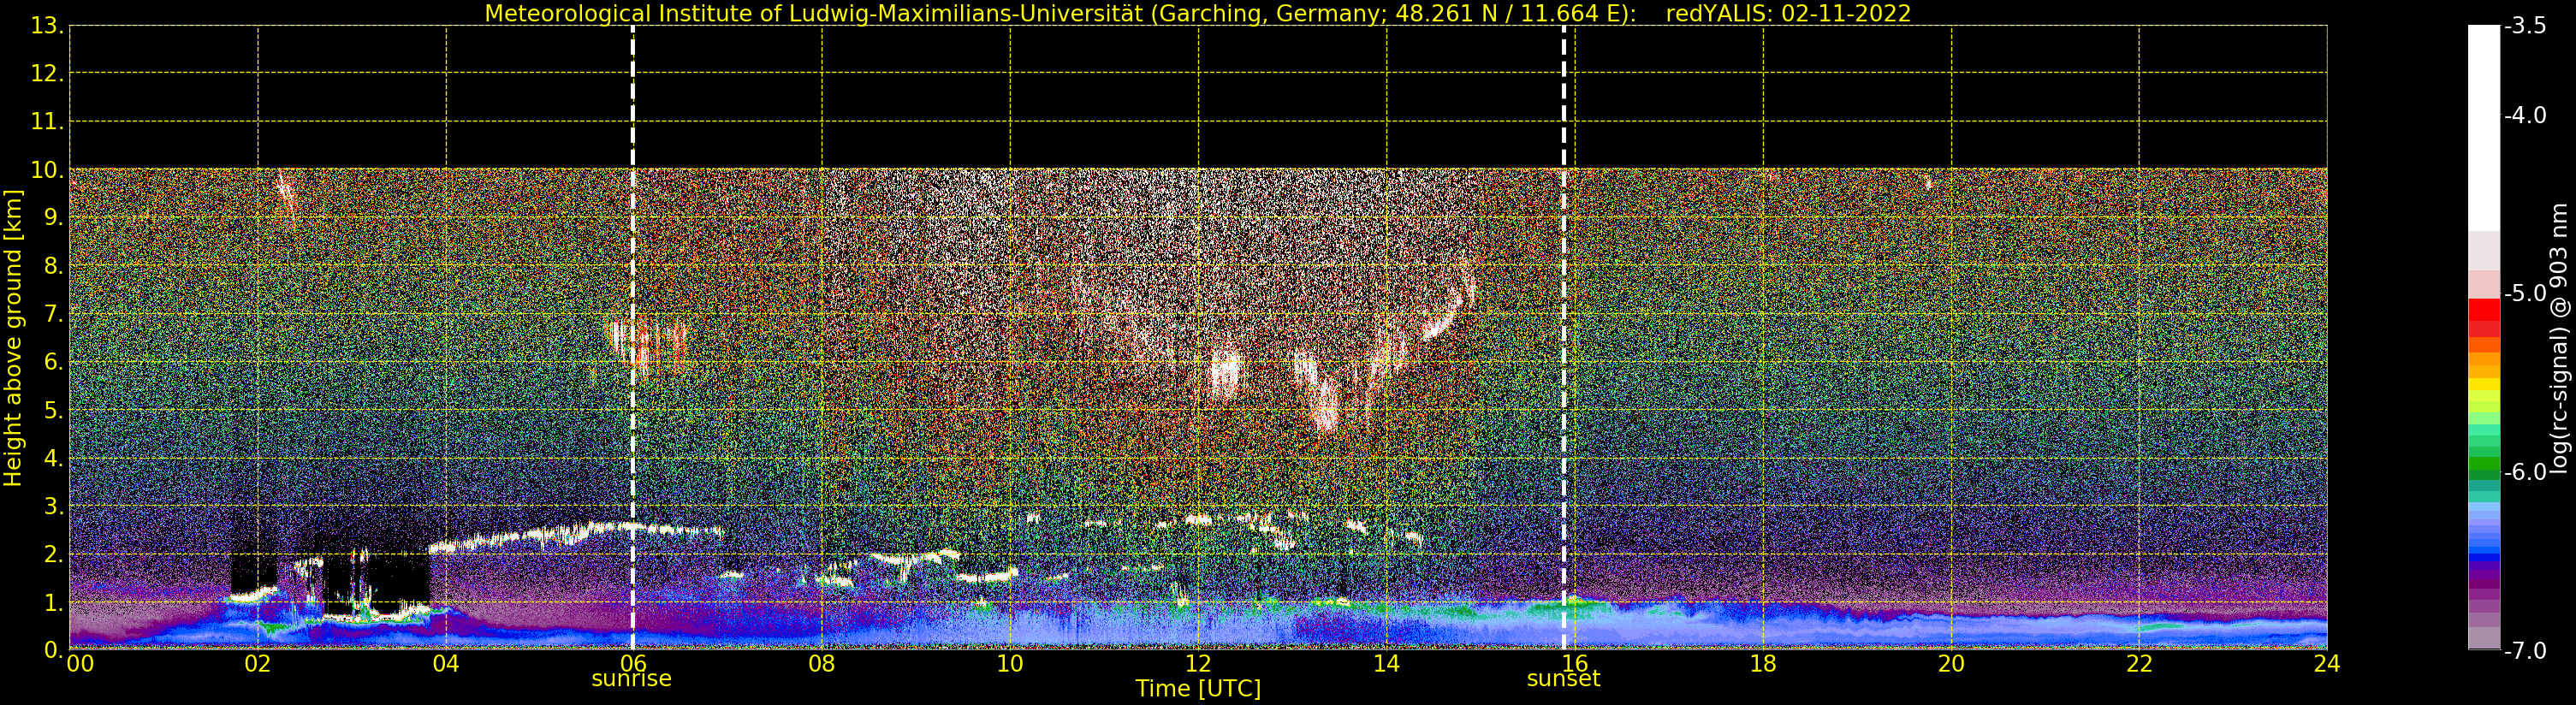Click the x-axis tick label 20
The height and width of the screenshot is (705, 2576).
click(1951, 664)
